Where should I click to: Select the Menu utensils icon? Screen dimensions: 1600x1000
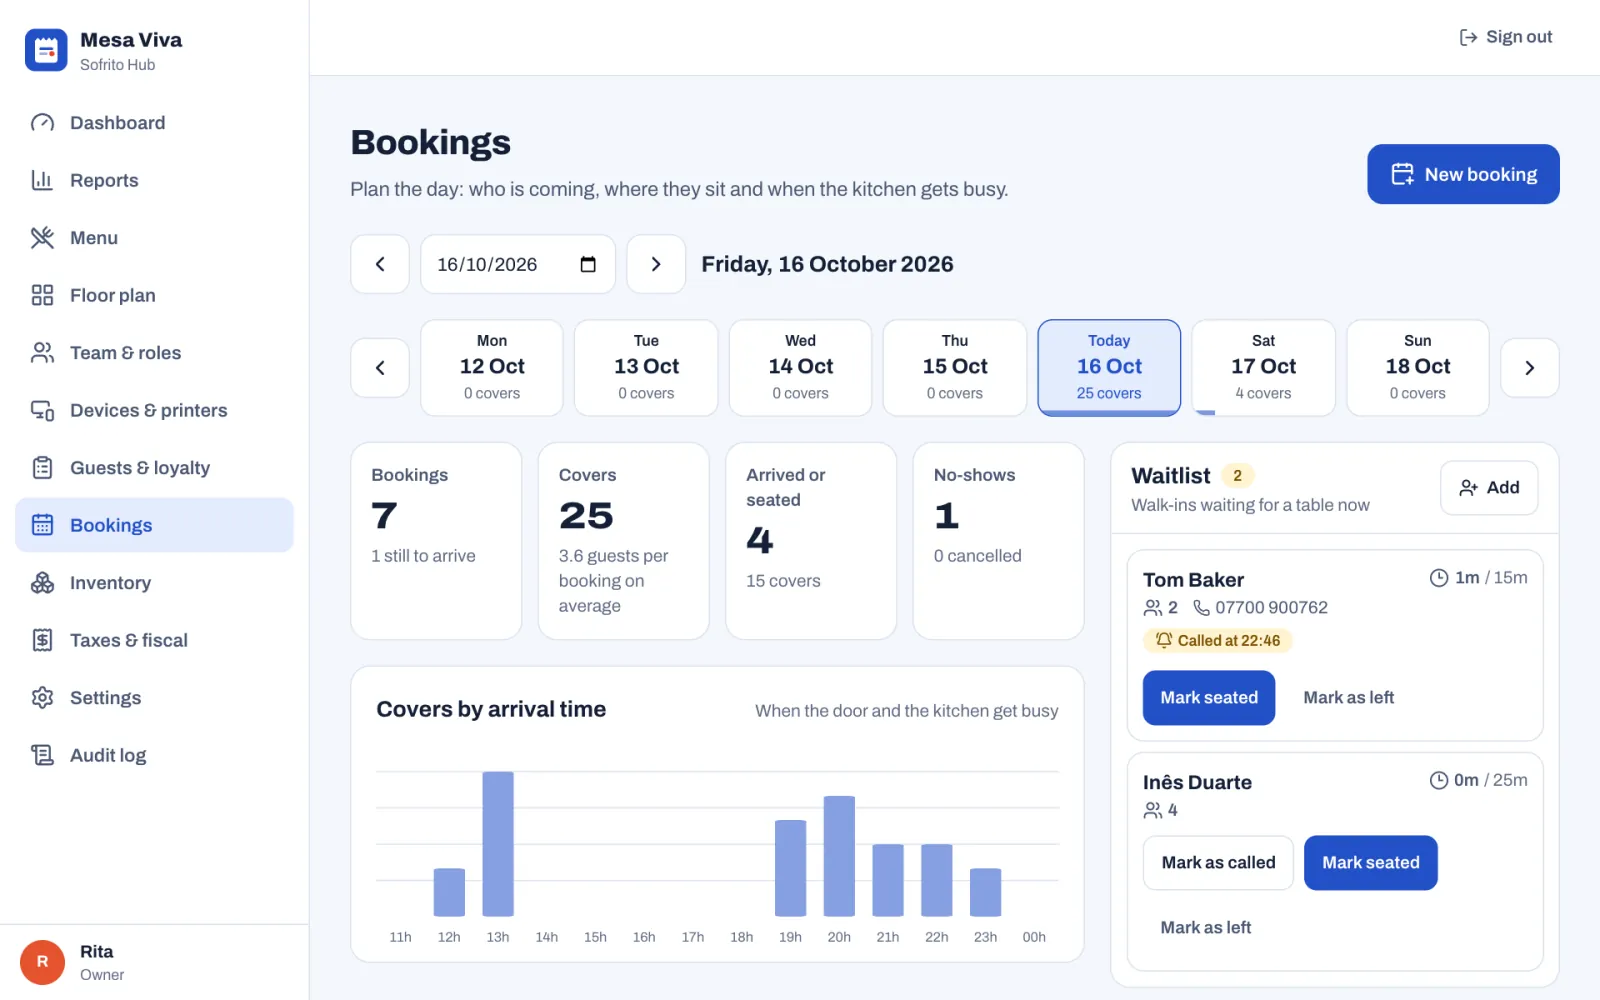pyautogui.click(x=42, y=238)
